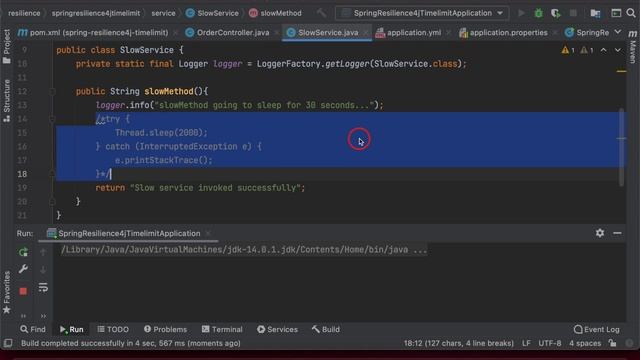640x360 pixels.
Task: Click the green Run arrow in toolbar
Action: point(521,13)
